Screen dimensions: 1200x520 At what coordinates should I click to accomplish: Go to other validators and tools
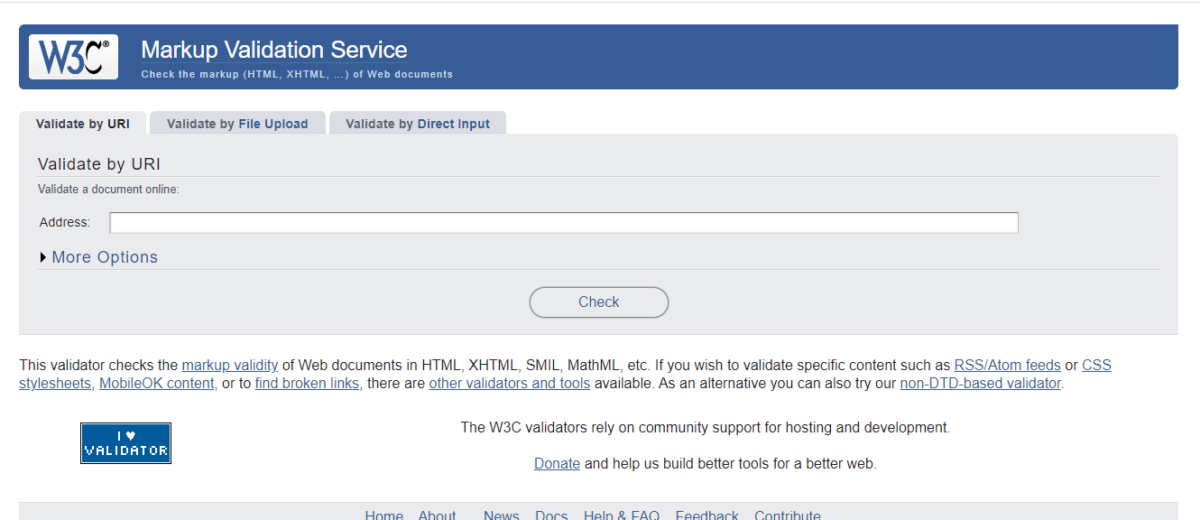tap(509, 383)
